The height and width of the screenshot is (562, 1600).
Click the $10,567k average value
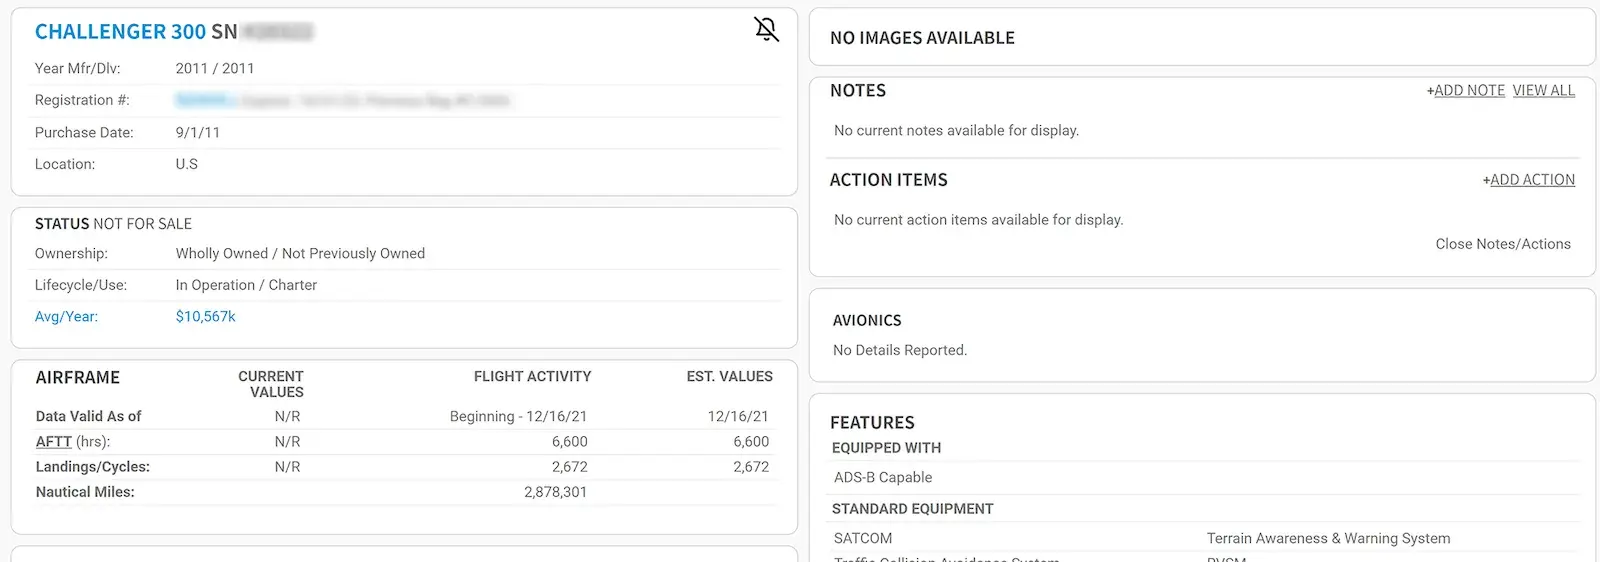tap(205, 317)
